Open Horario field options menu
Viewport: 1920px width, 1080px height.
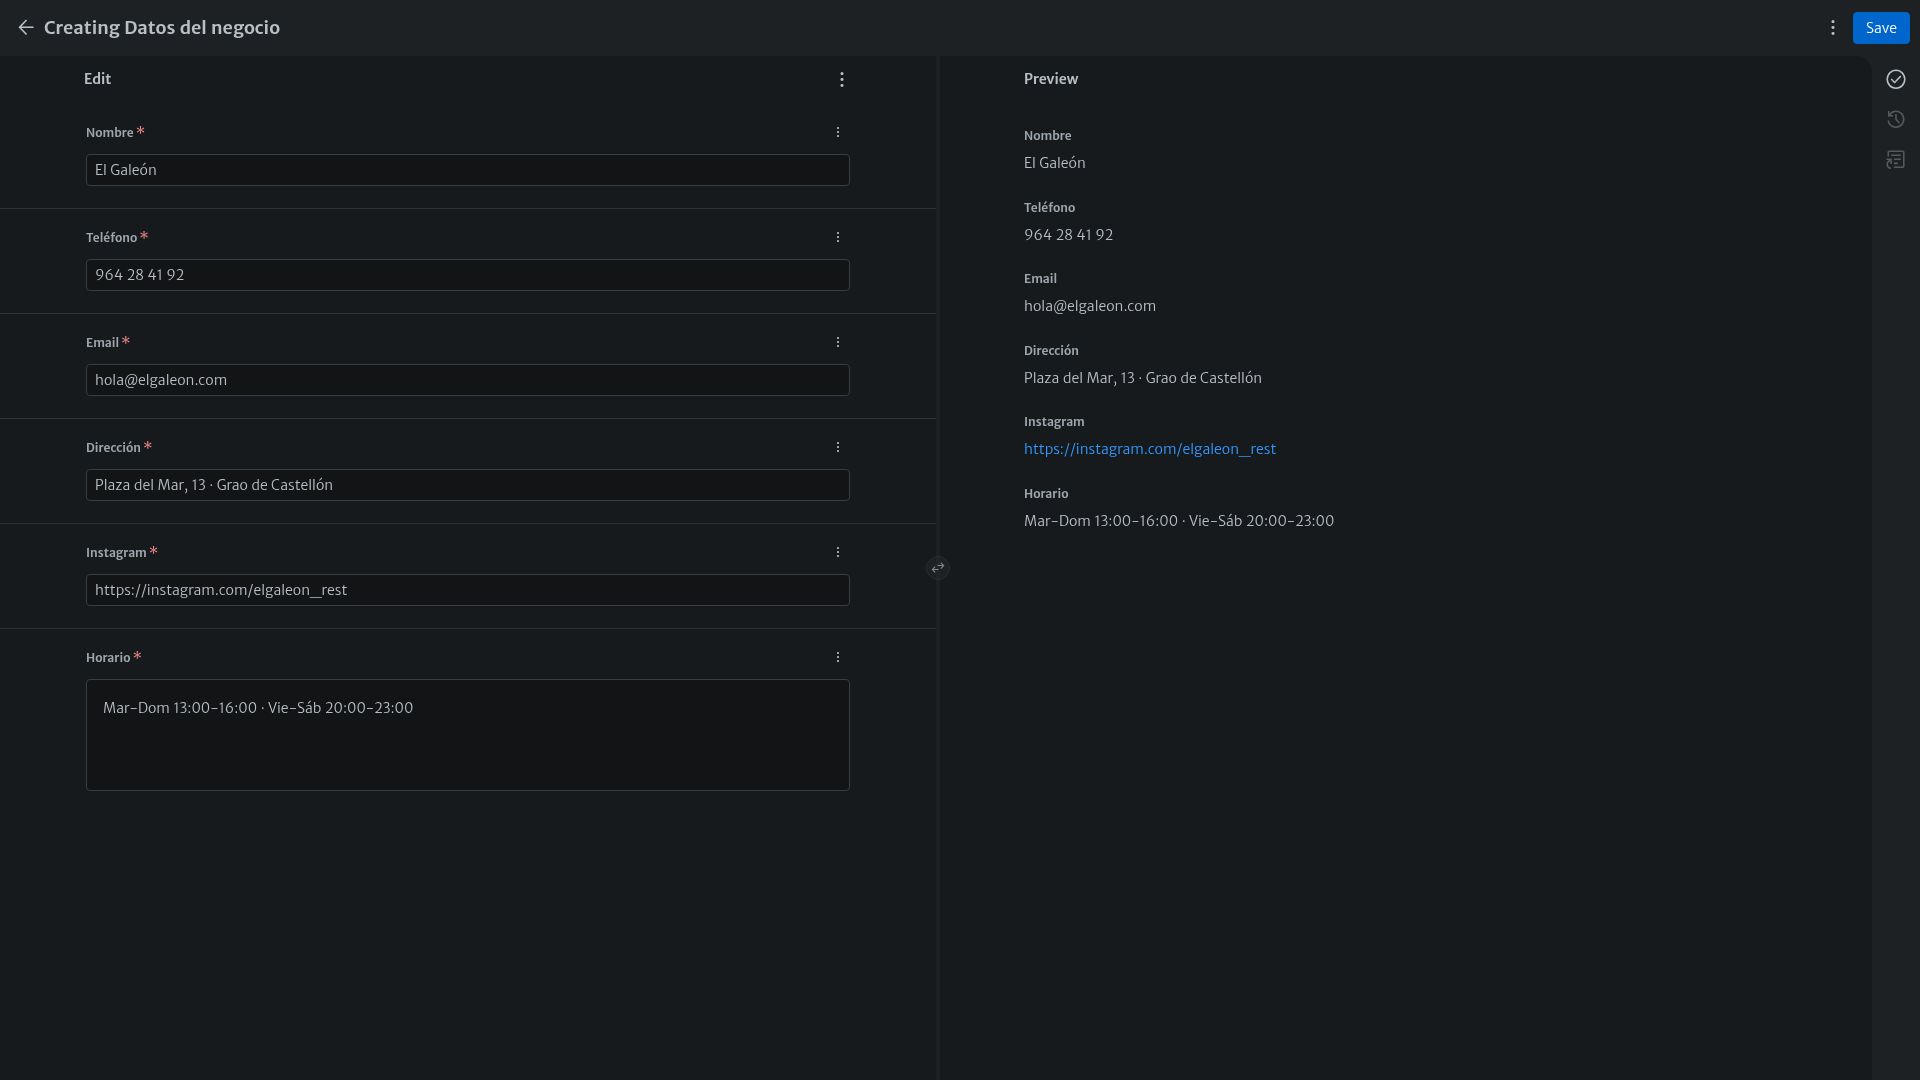(x=838, y=657)
